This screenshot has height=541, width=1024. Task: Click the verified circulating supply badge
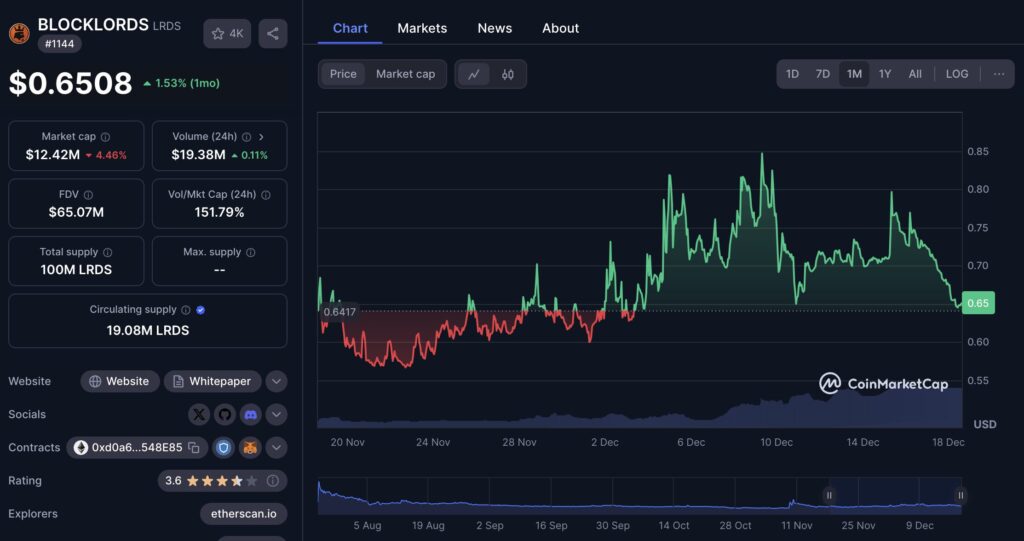(200, 310)
